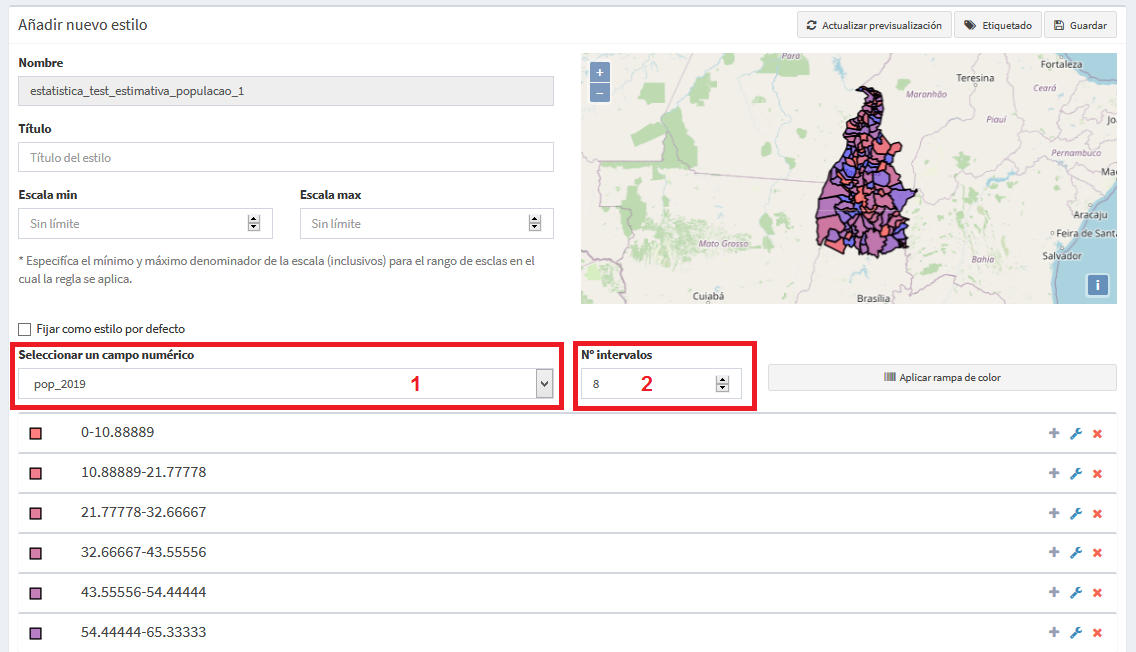Click the Escala max stepper arrows
This screenshot has height=652, width=1136.
click(535, 223)
